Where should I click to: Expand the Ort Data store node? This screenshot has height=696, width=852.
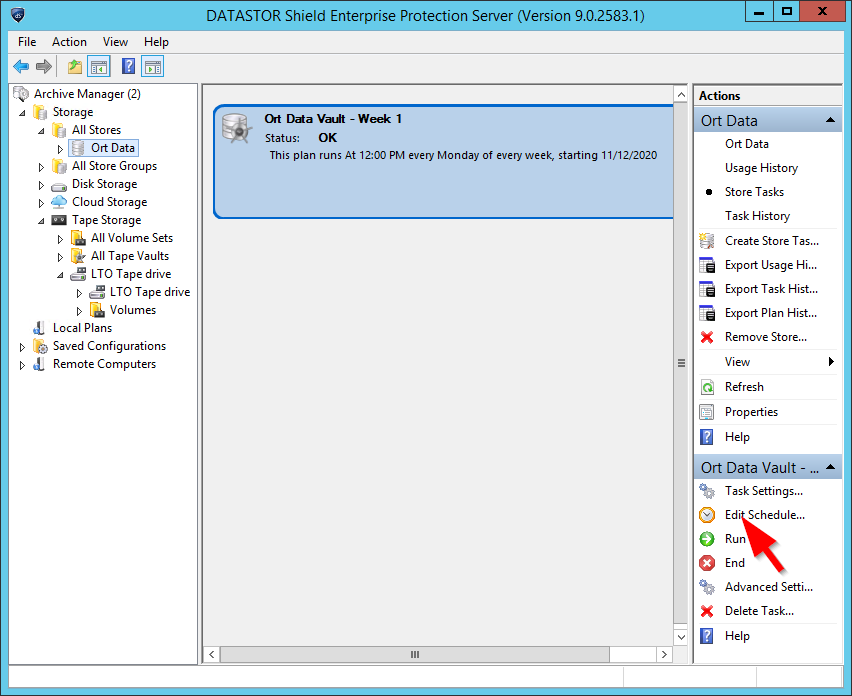click(x=60, y=148)
